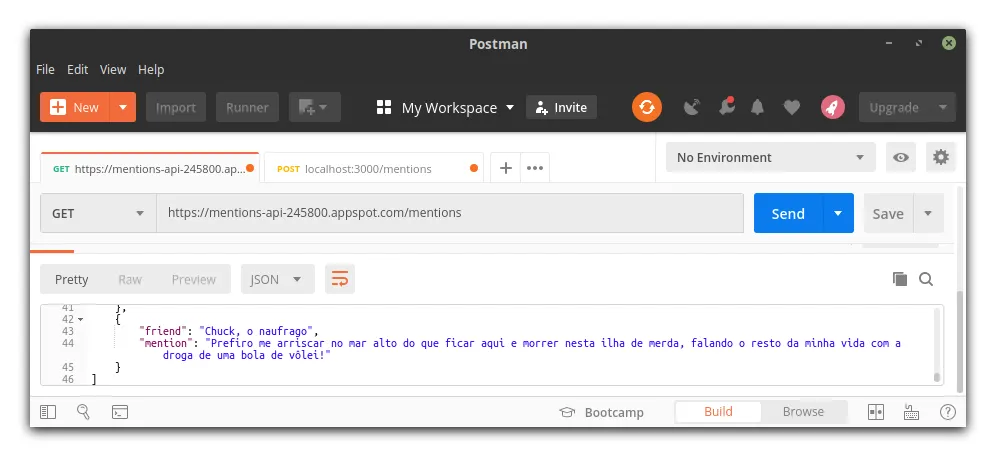
Task: Open the help question mark icon
Action: point(948,412)
